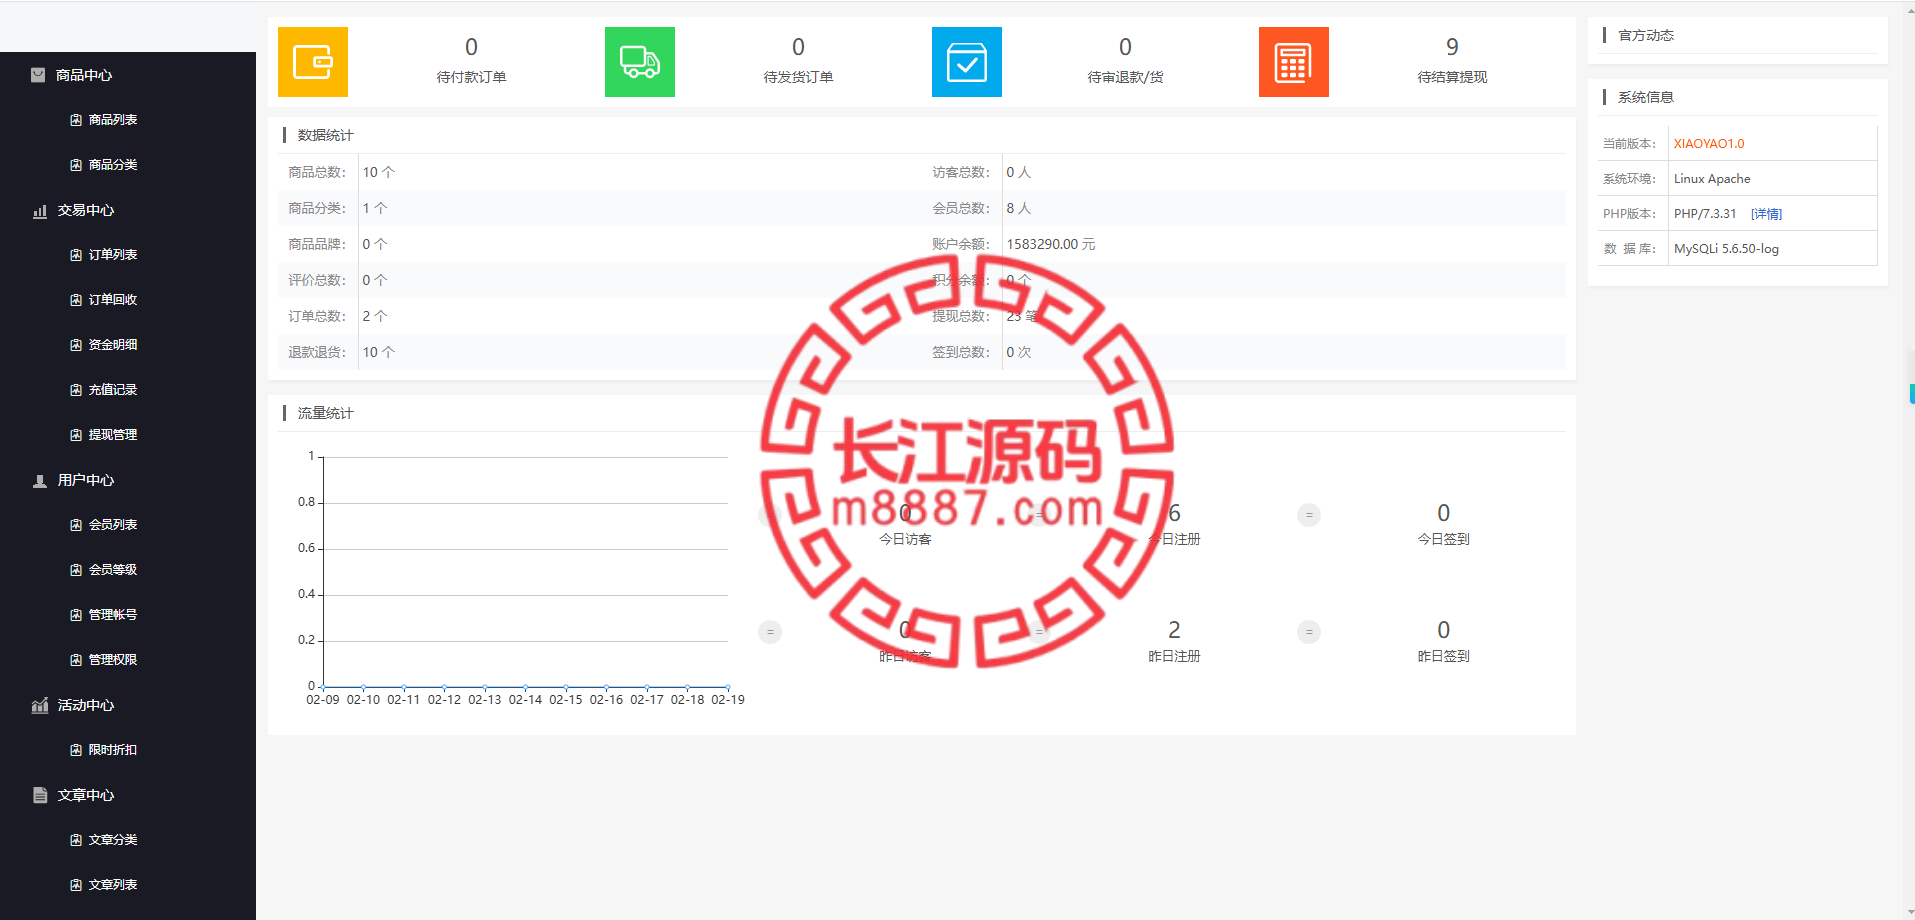The height and width of the screenshot is (920, 1915).
Task: Click the blue checkmark box refund icon
Action: (x=967, y=62)
